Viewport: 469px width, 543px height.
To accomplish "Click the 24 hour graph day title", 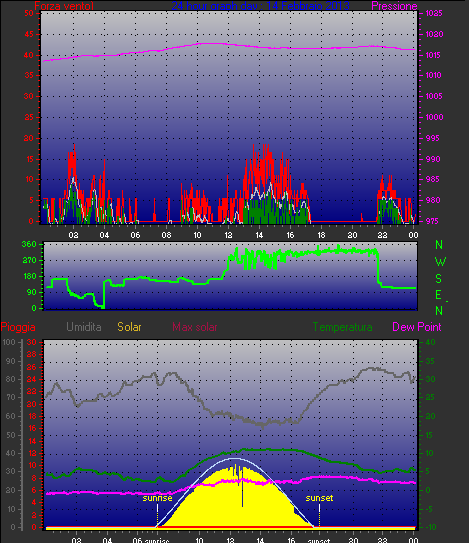I will [260, 6].
